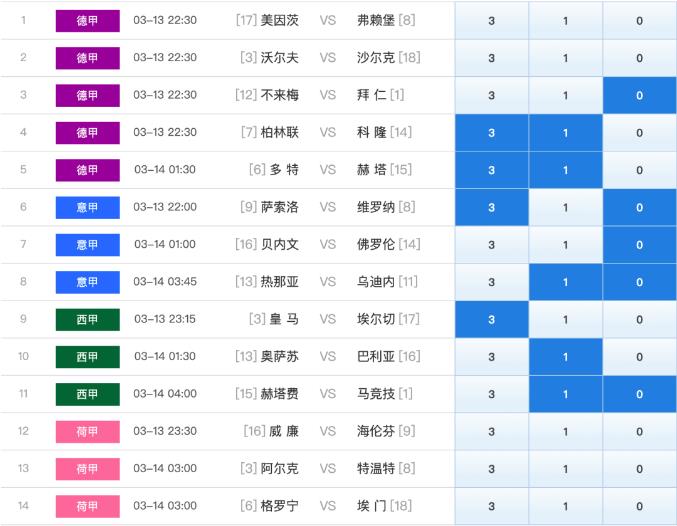Select option 1 for 沃尔夫 vs 沙尔克

click(566, 58)
